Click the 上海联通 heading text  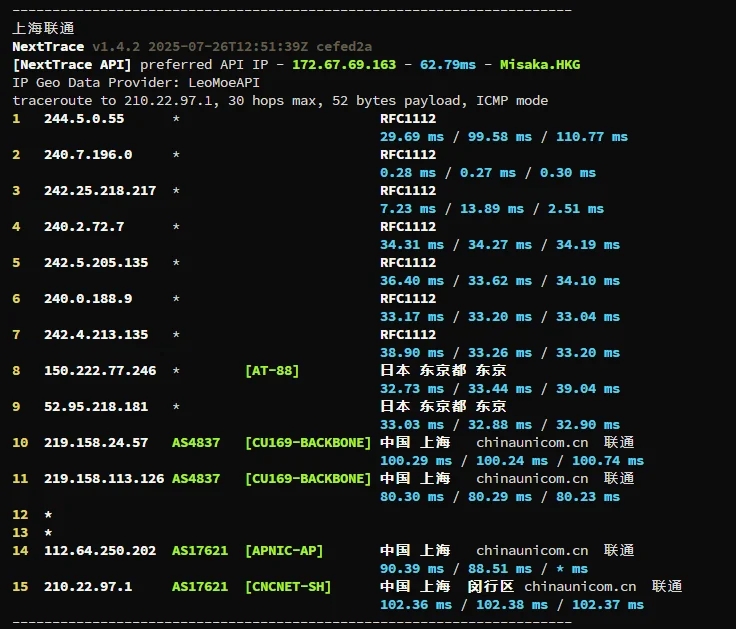(x=43, y=29)
